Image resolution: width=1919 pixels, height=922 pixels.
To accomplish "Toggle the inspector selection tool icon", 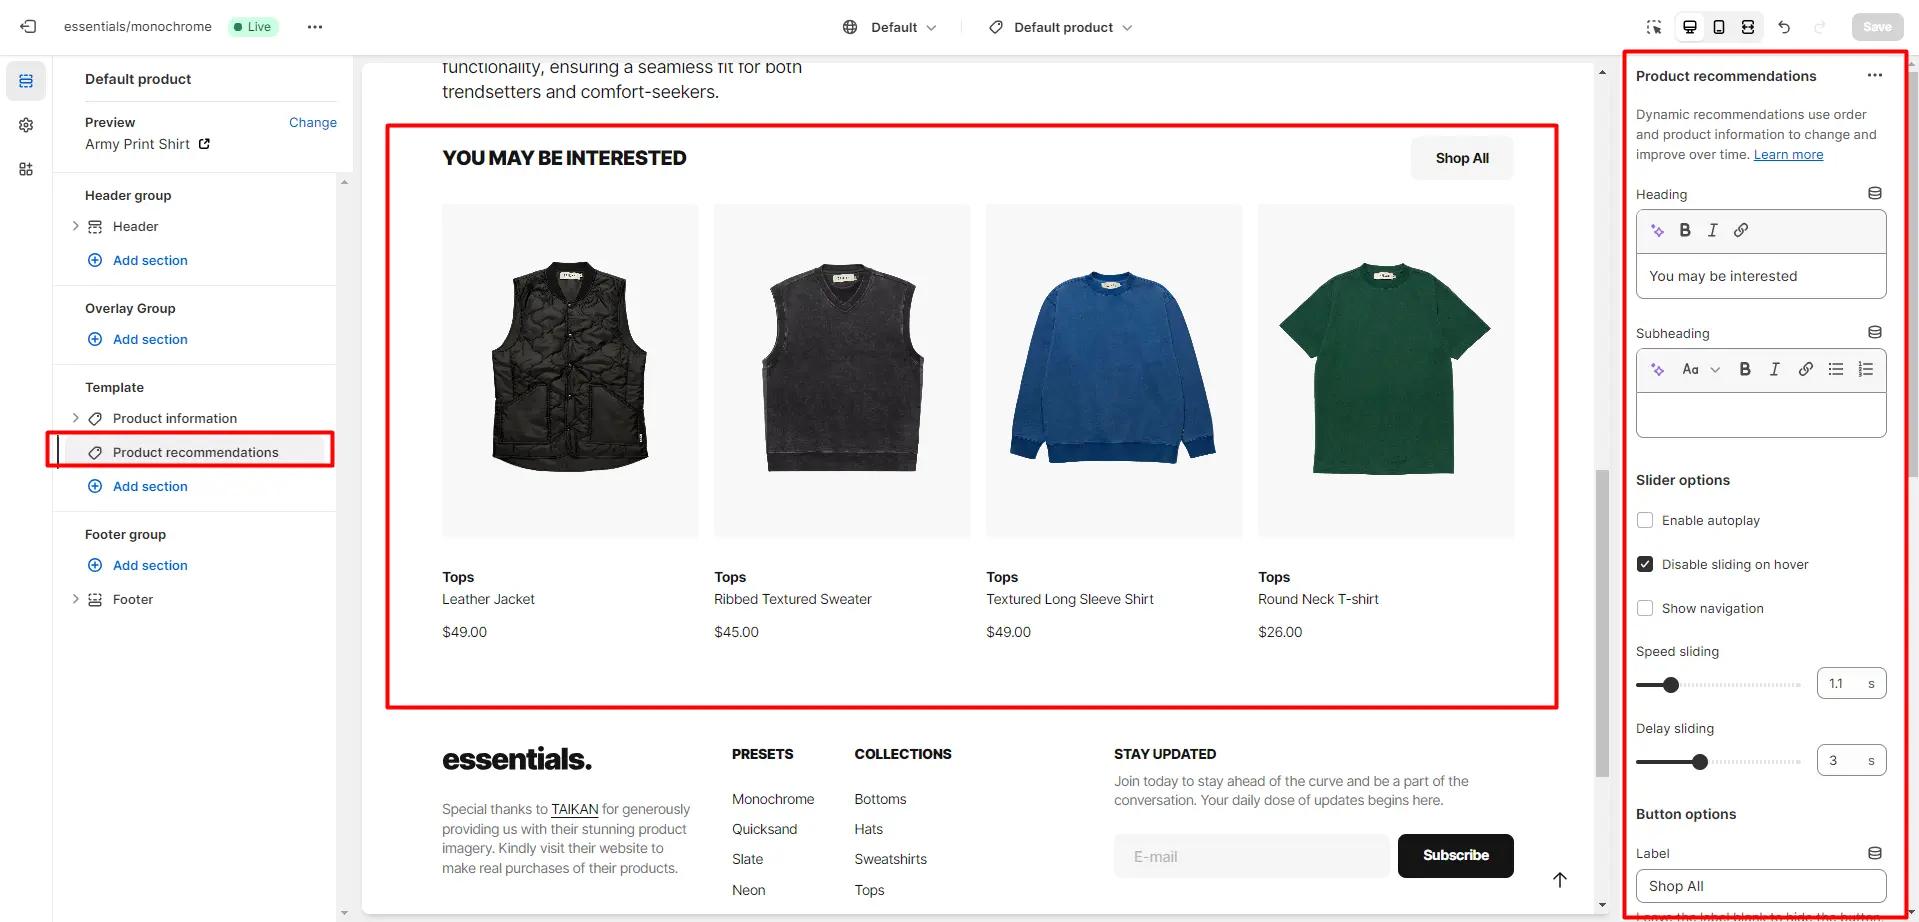I will 1654,27.
